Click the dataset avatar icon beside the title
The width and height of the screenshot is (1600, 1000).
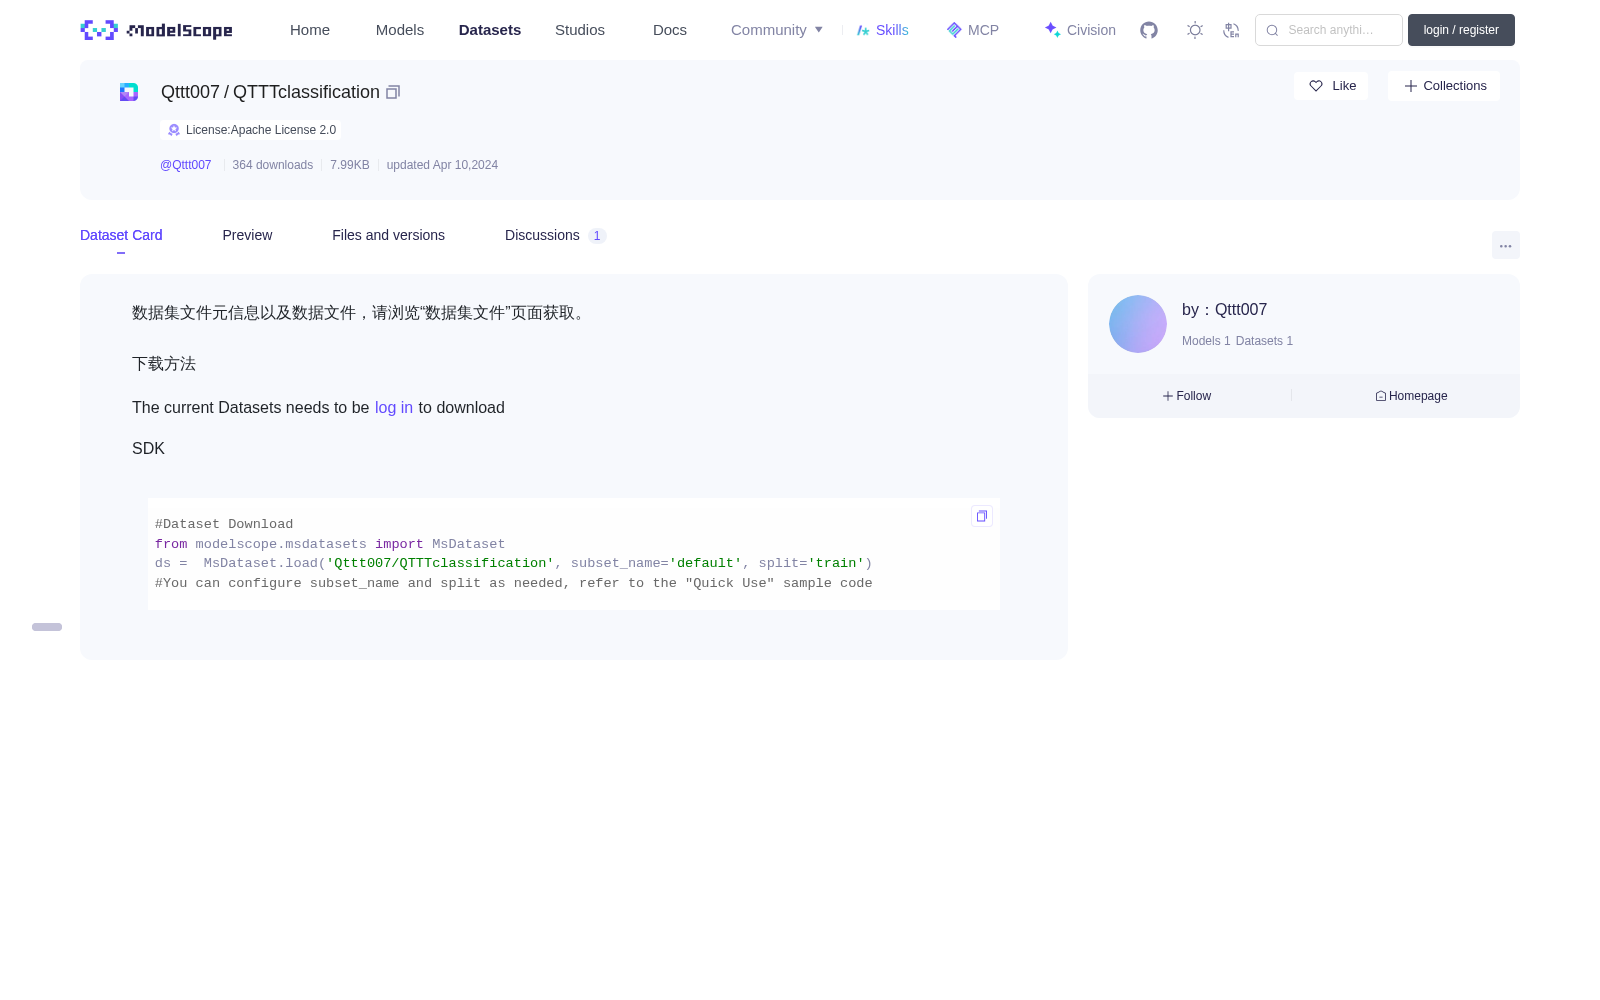point(129,92)
